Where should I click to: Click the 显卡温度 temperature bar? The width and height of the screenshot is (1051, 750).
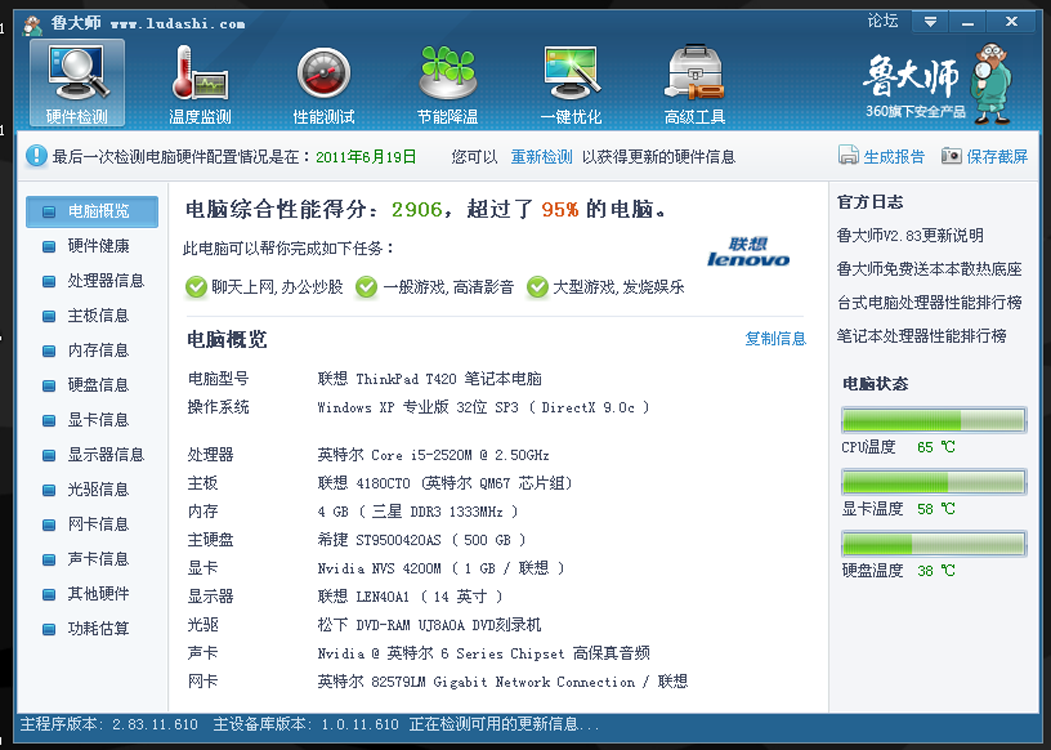(x=934, y=482)
